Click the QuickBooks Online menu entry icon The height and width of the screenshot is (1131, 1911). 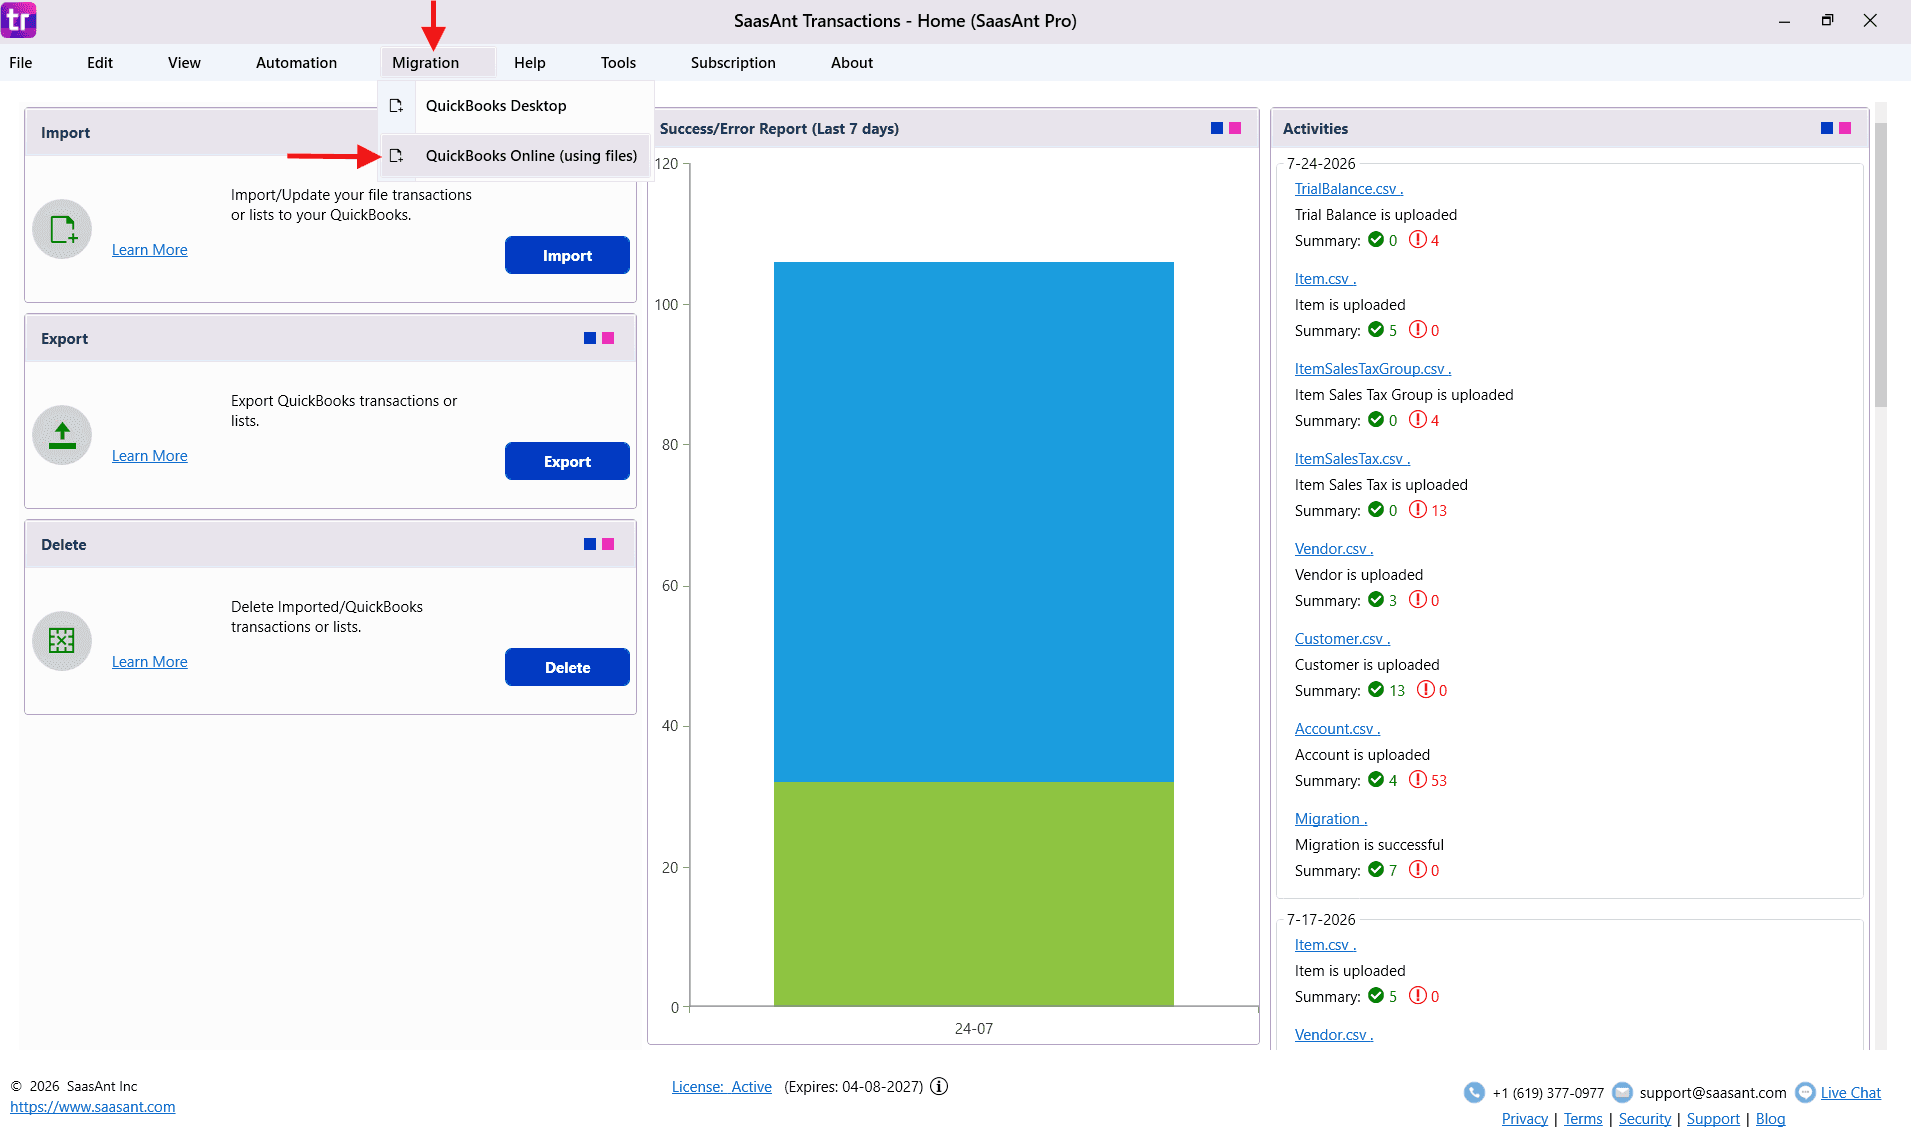click(x=396, y=156)
